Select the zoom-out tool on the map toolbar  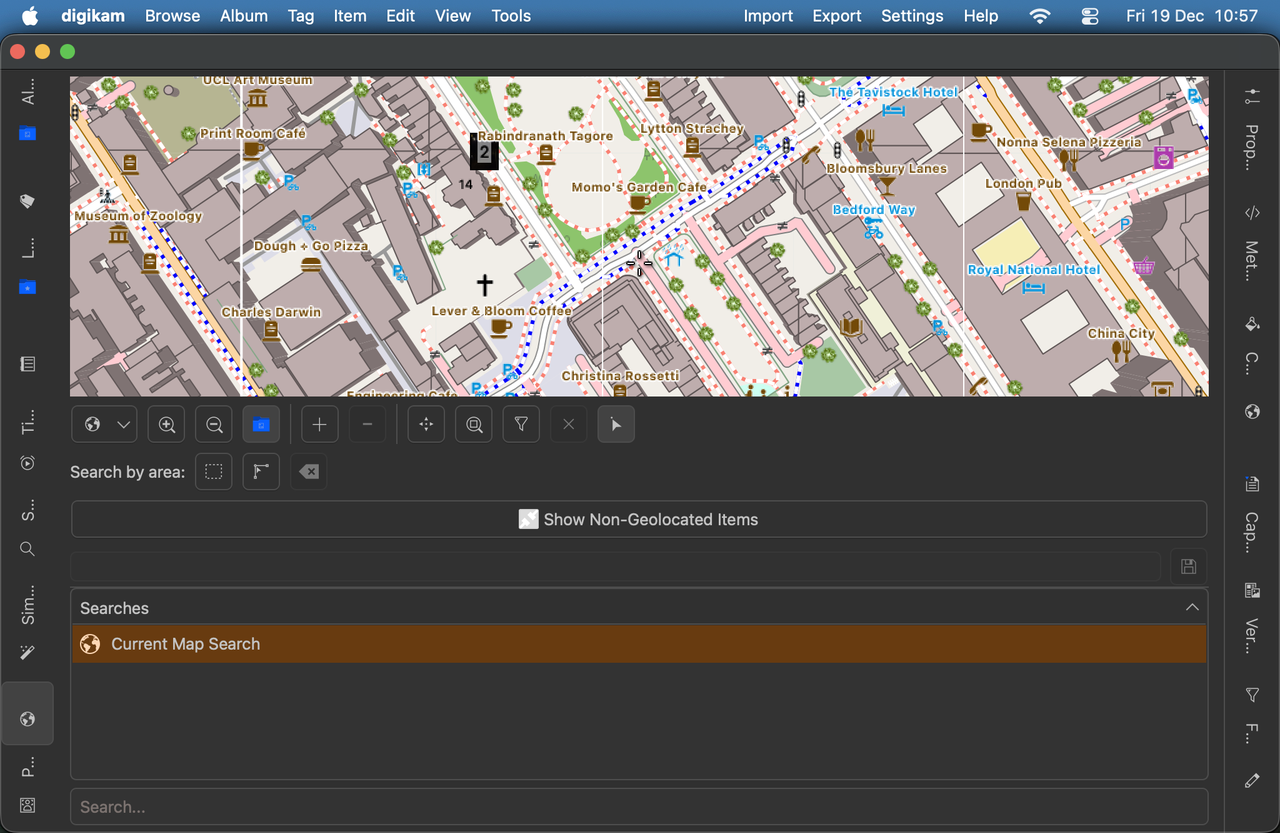click(x=213, y=424)
